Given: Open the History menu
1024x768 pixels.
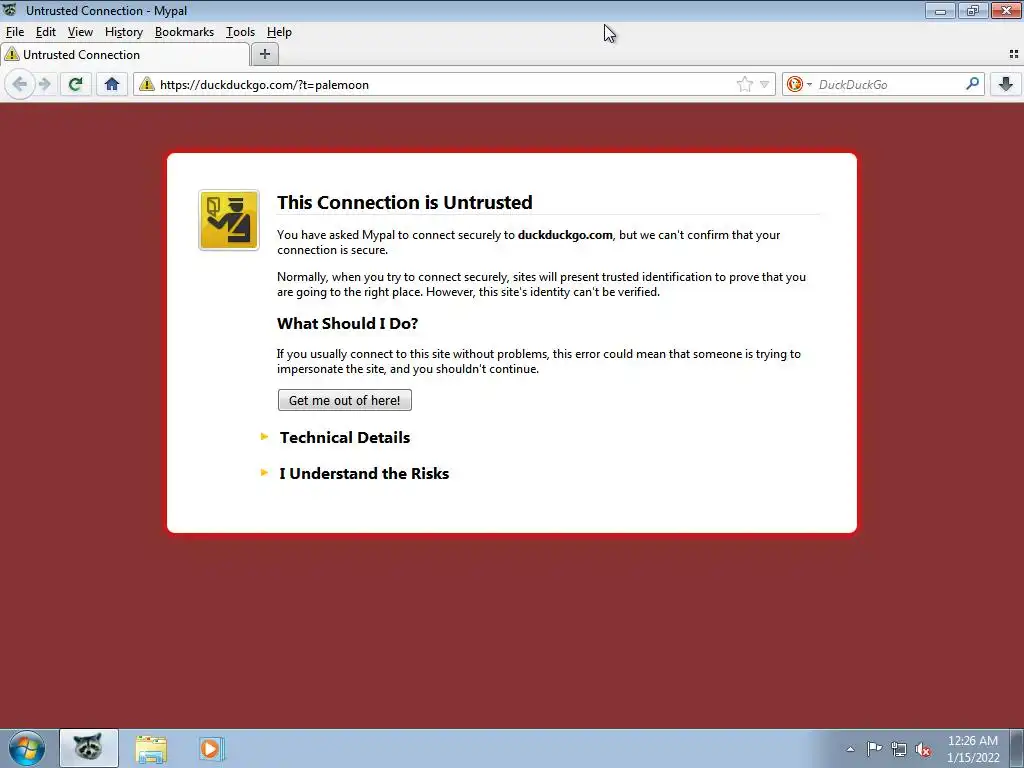Looking at the screenshot, I should pyautogui.click(x=123, y=32).
